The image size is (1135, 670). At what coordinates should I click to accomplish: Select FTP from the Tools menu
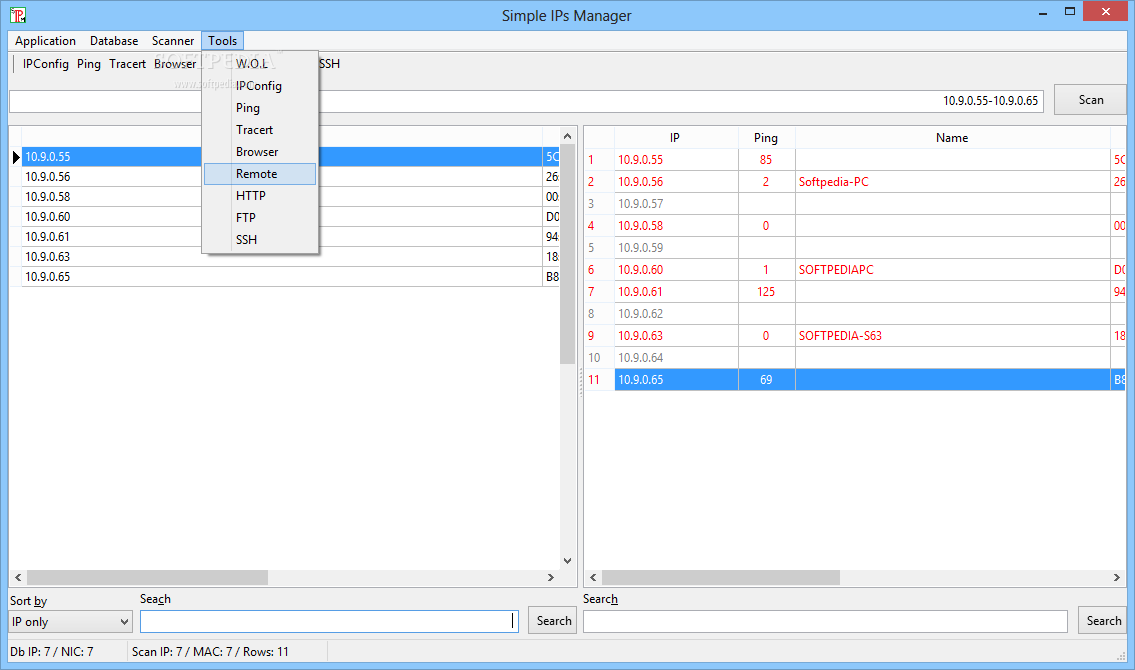click(x=260, y=218)
